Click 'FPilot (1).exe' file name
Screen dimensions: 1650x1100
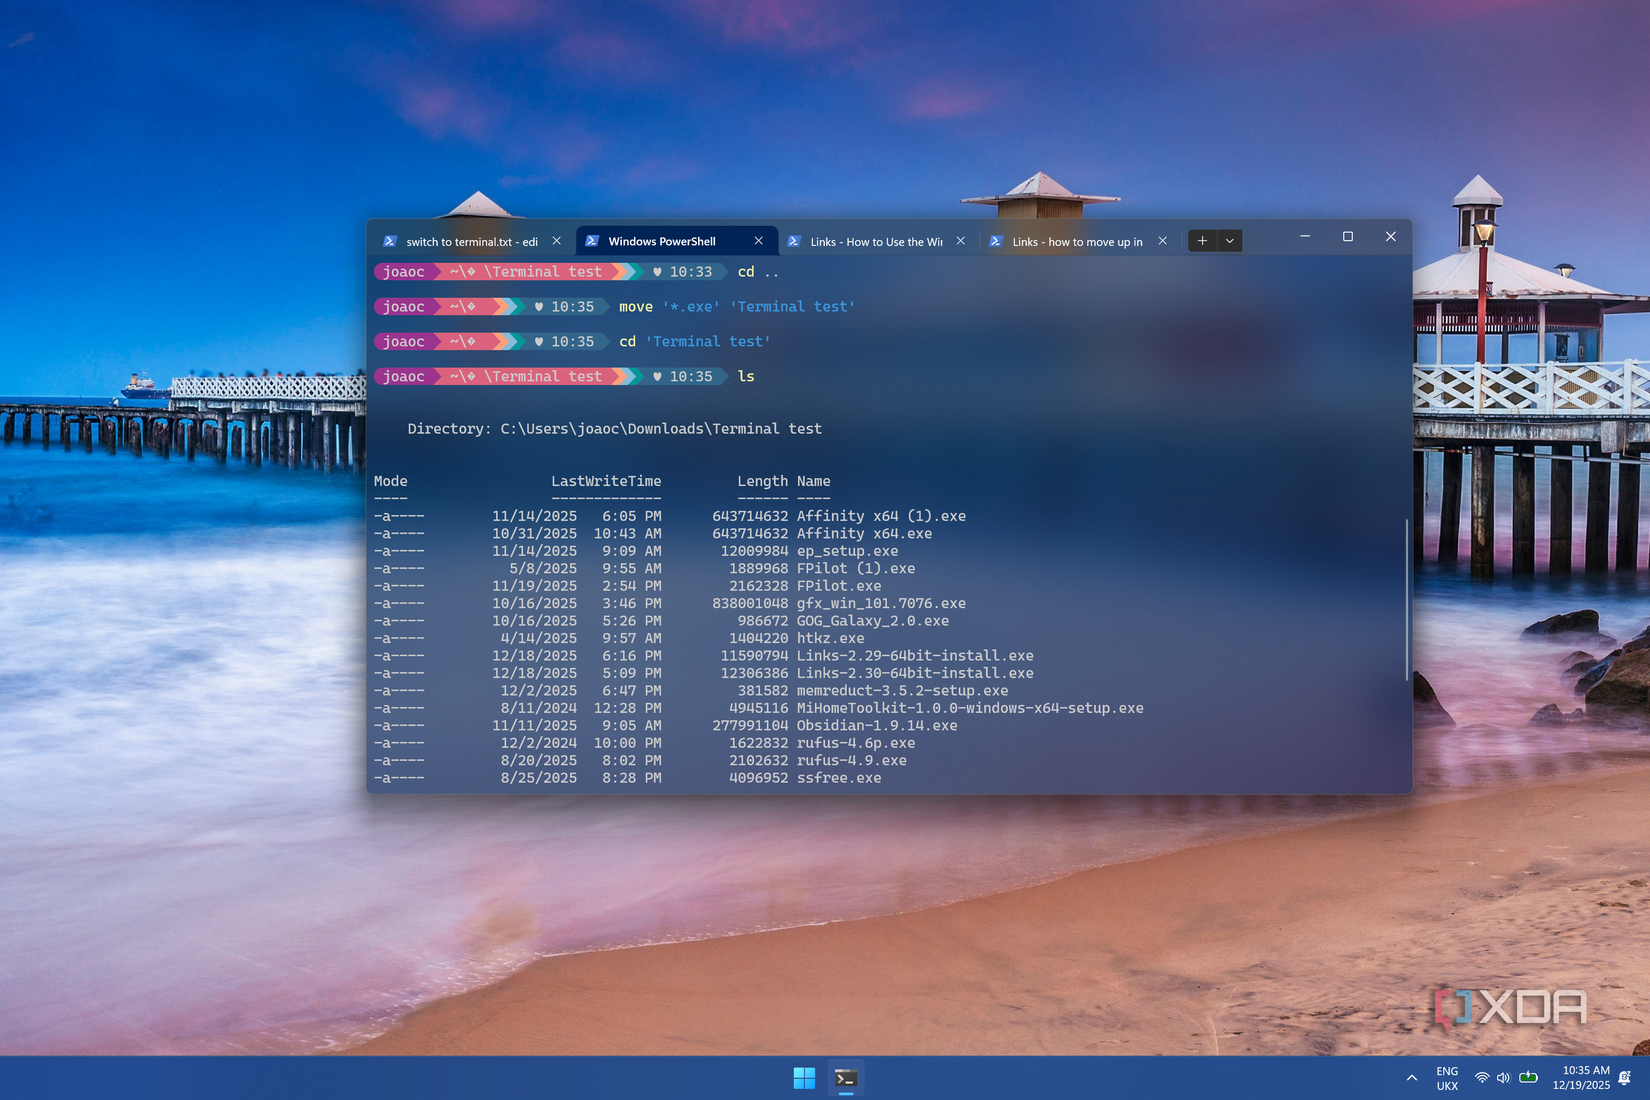coord(856,569)
